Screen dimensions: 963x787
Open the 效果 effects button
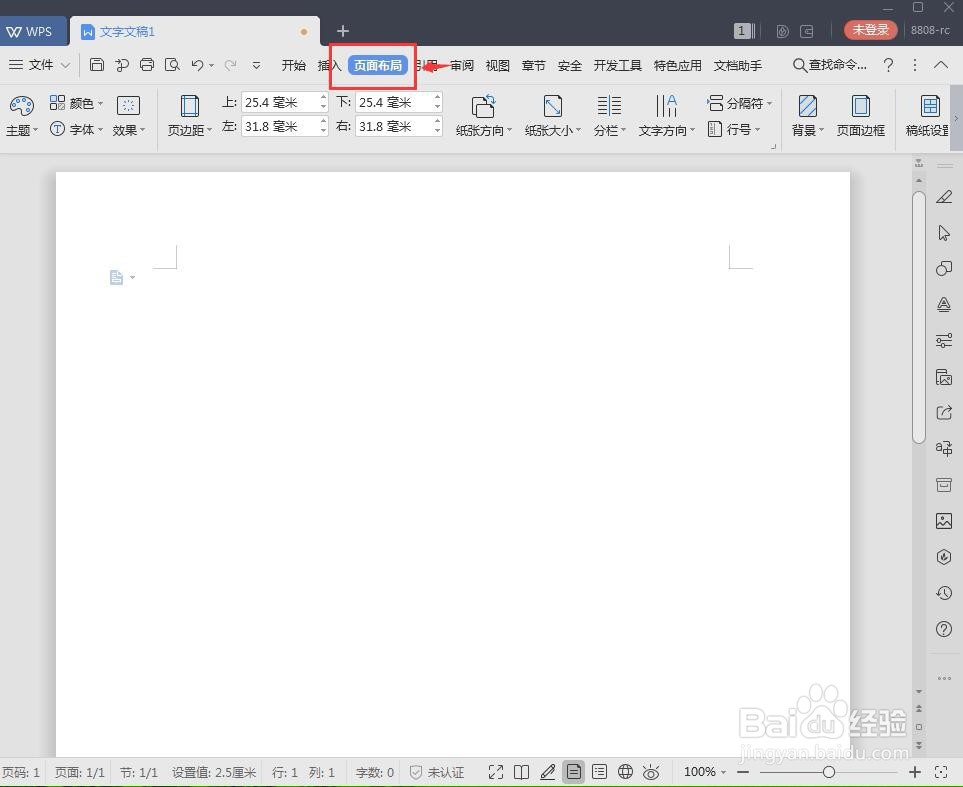click(x=128, y=116)
